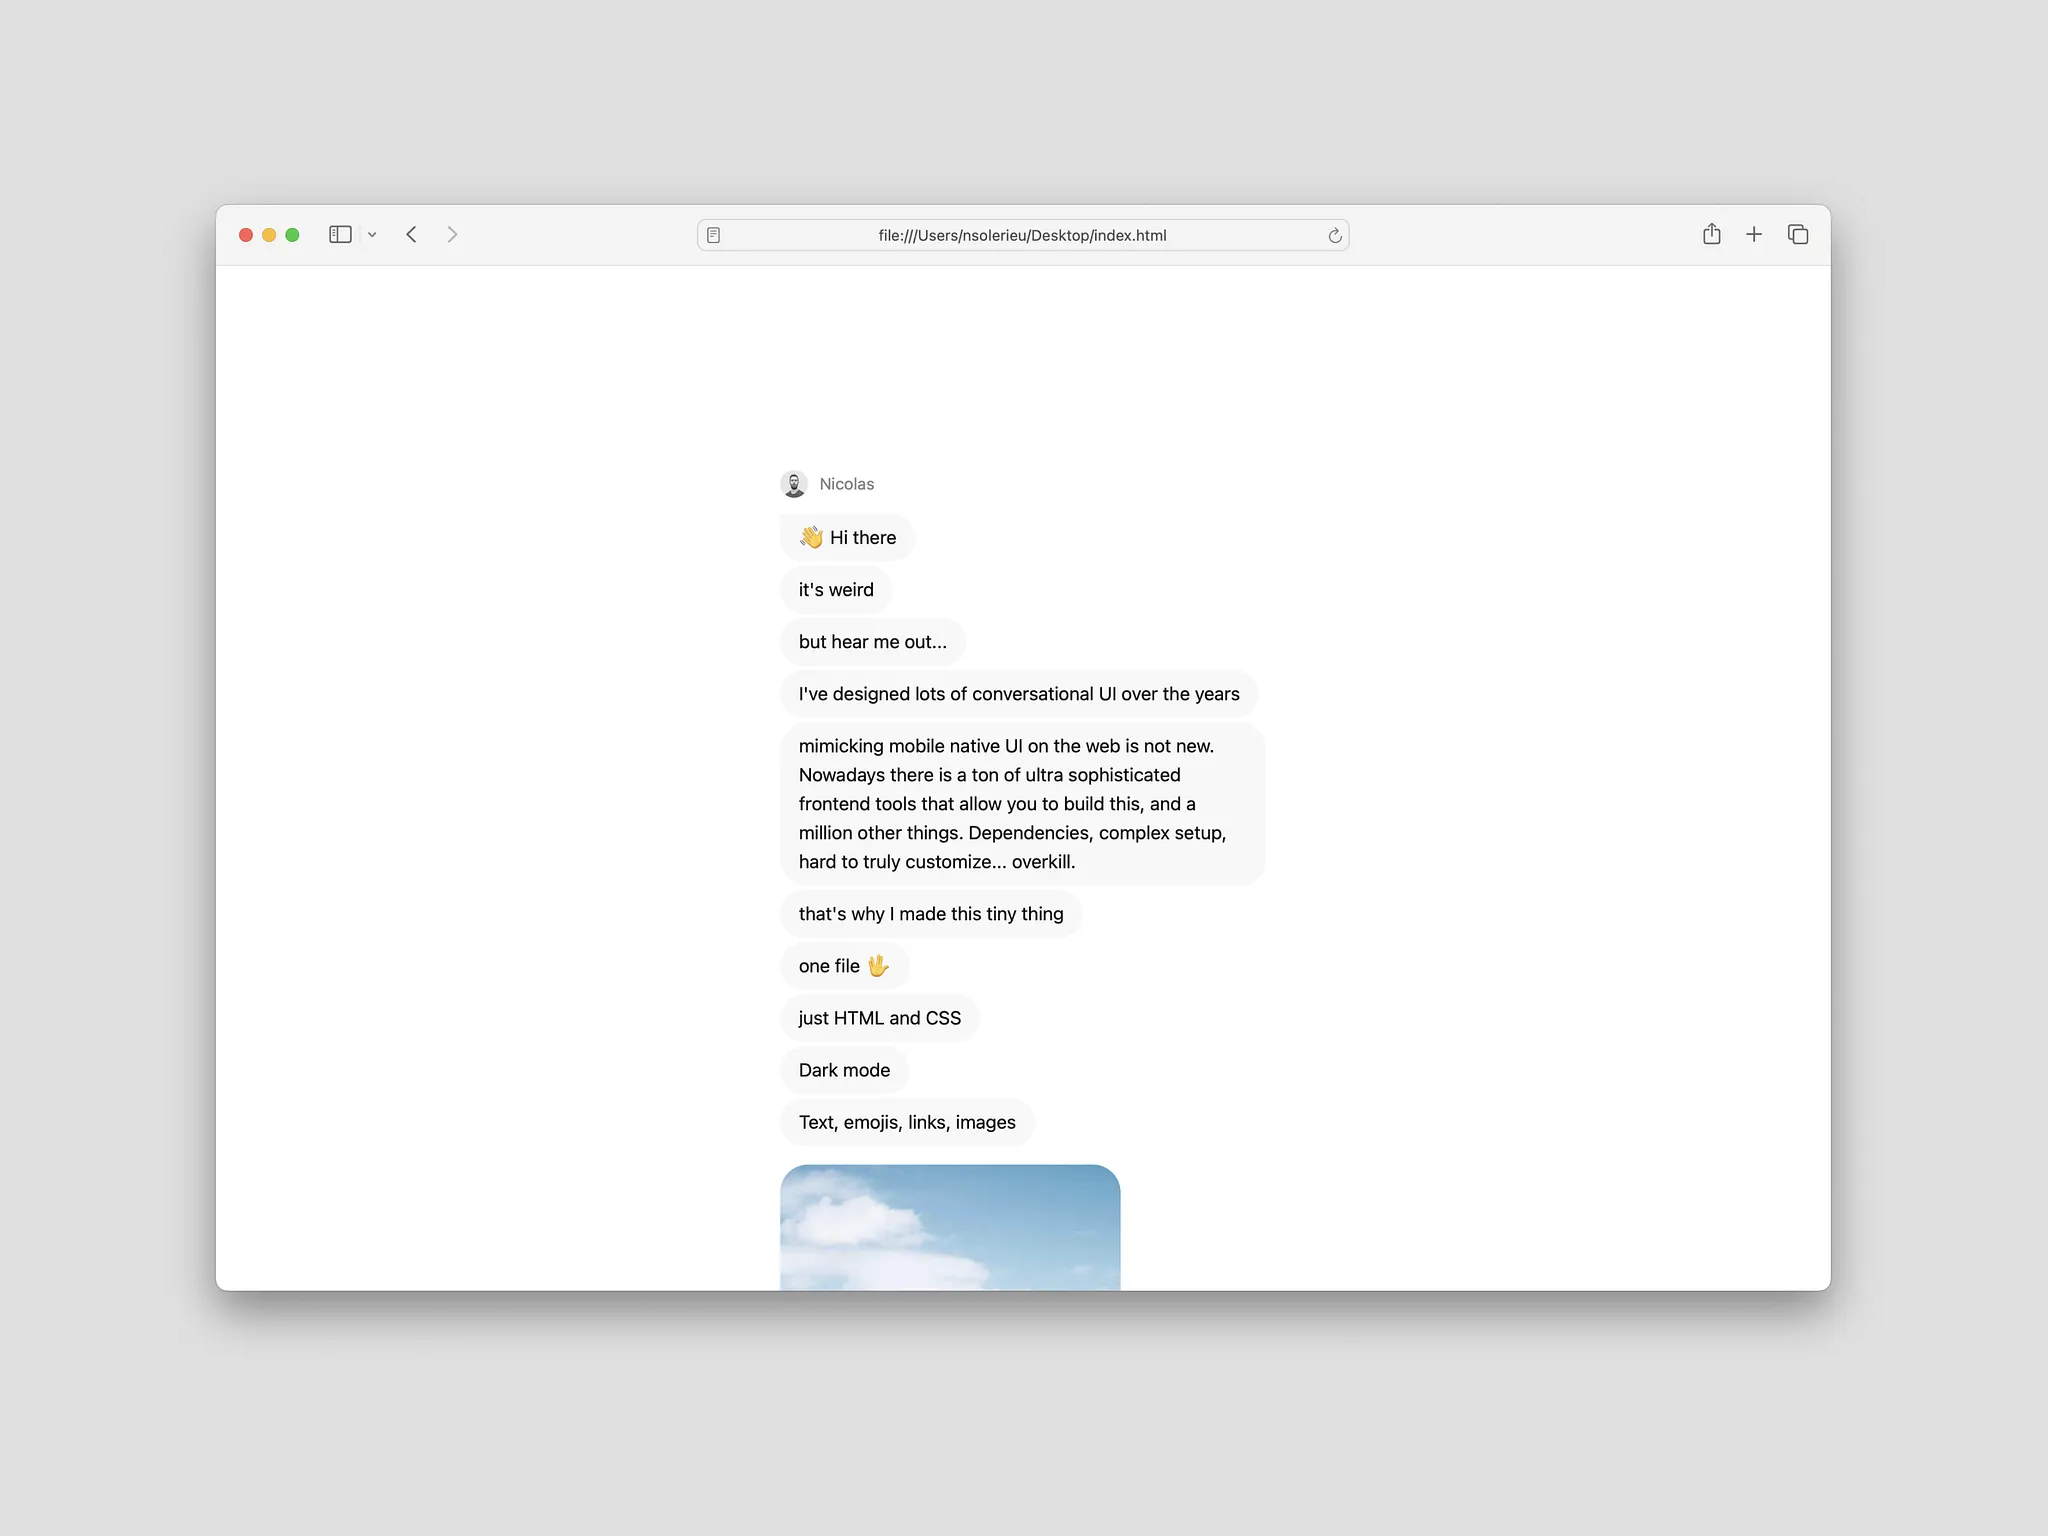Click the Share button in the toolbar
Viewport: 2048px width, 1536px height.
click(1712, 234)
